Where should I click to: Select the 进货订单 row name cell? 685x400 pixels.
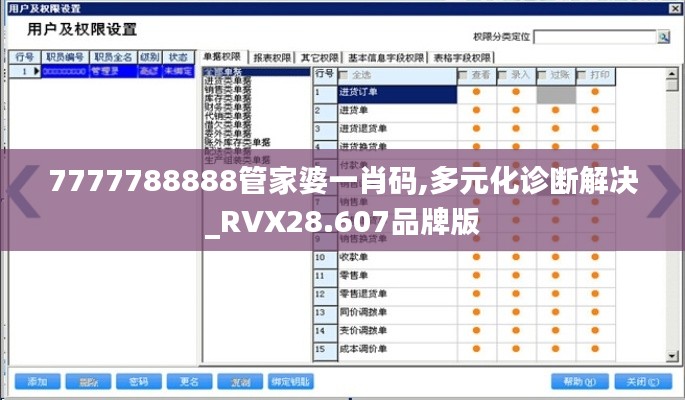click(x=397, y=94)
